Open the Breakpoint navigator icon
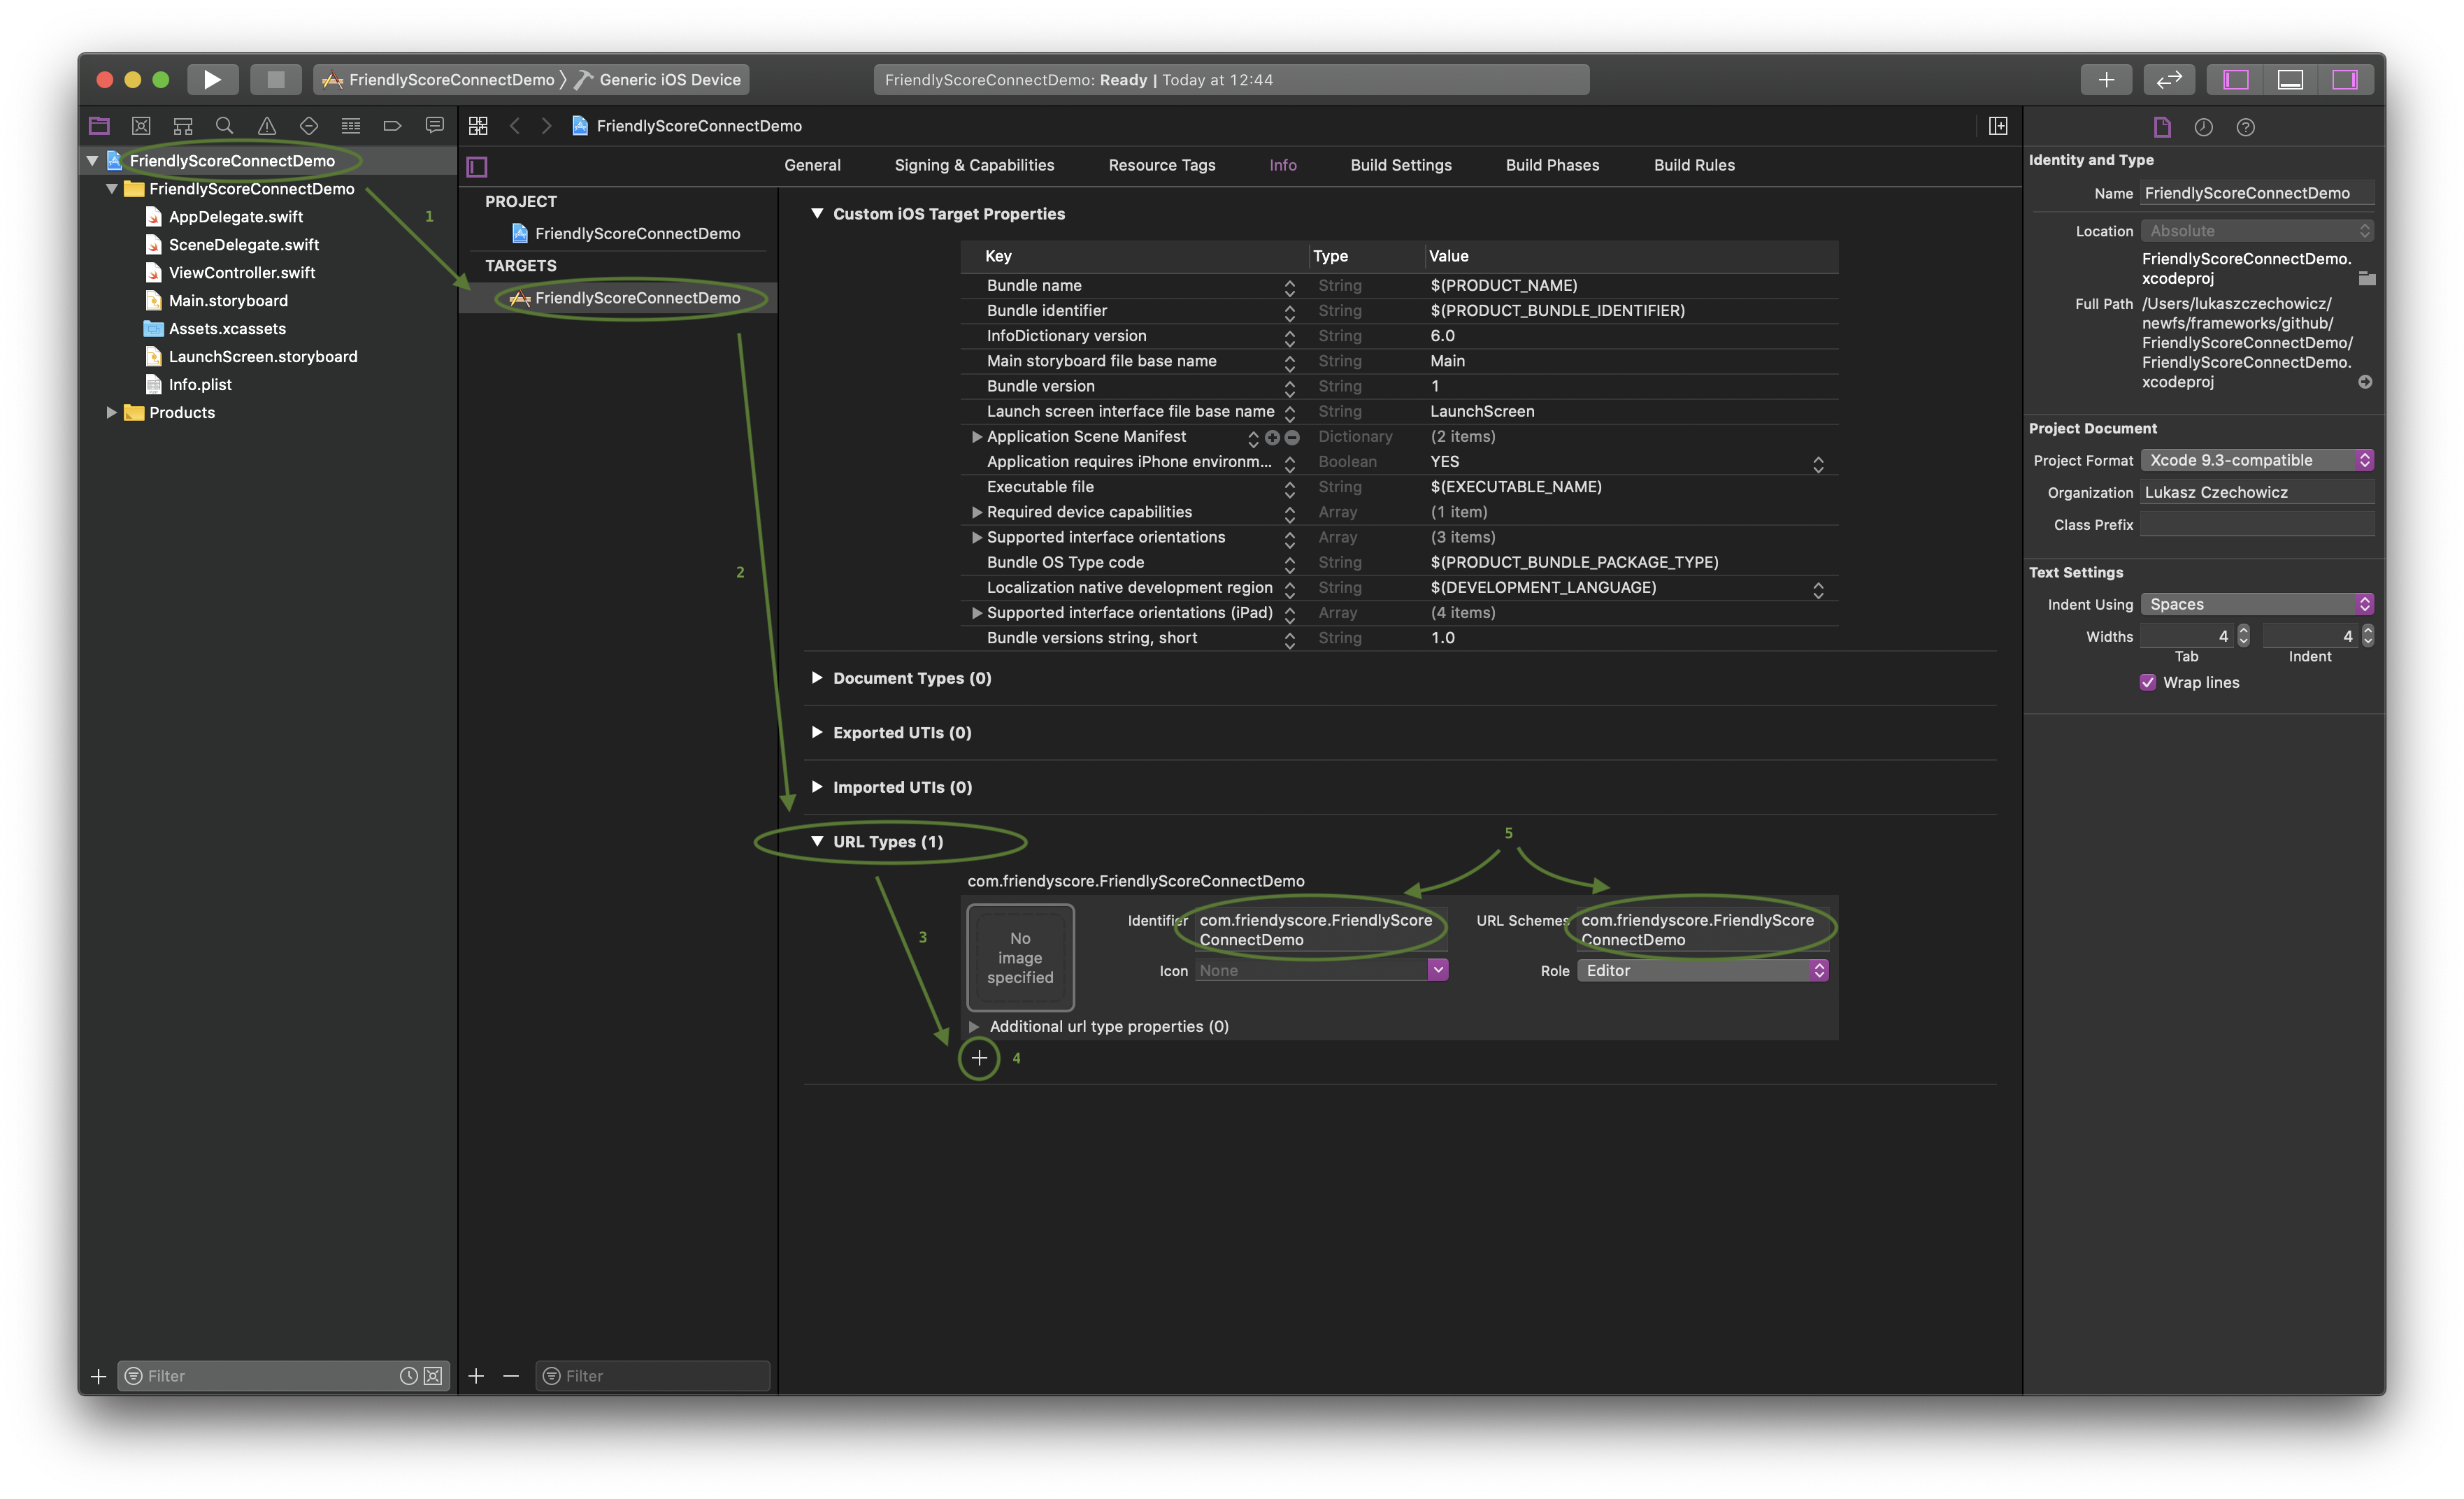The width and height of the screenshot is (2464, 1499). click(x=392, y=126)
